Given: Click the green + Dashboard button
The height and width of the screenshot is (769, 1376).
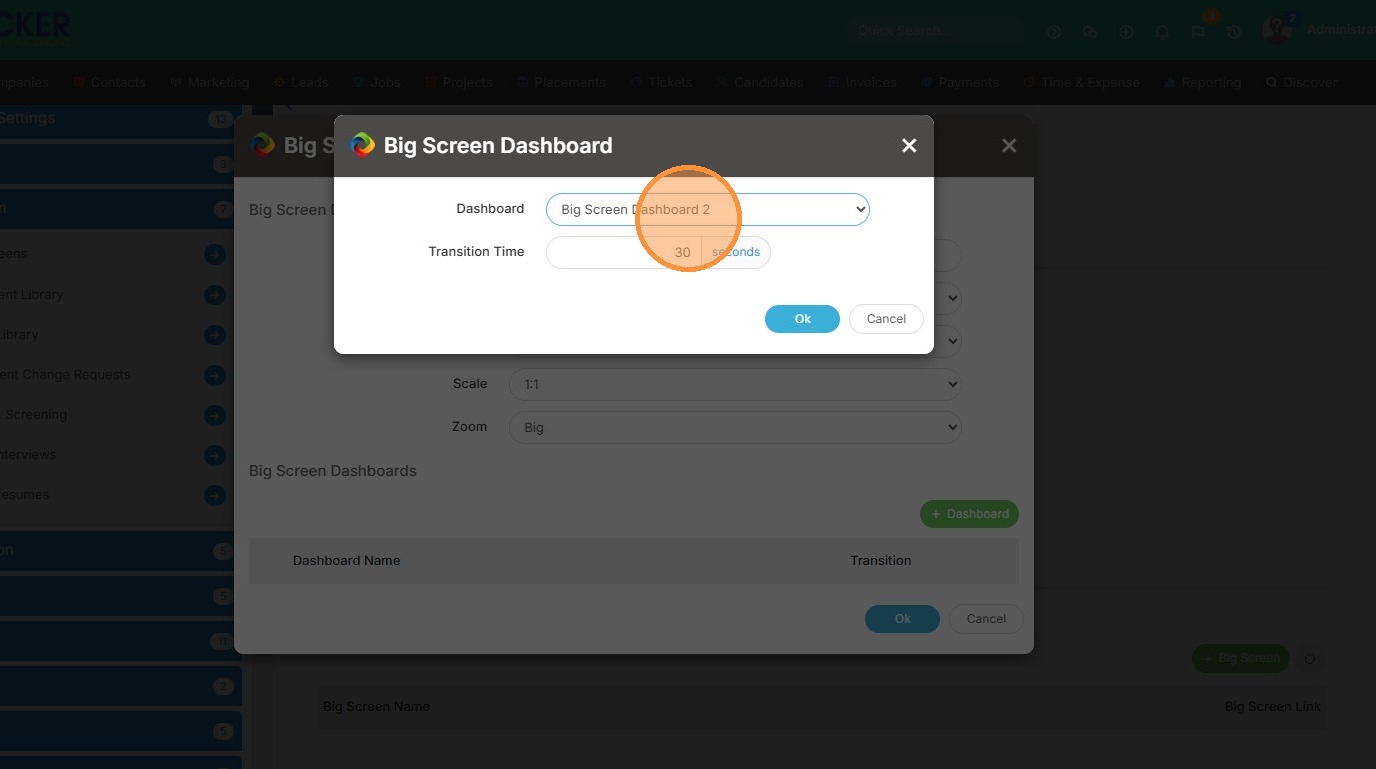Looking at the screenshot, I should click(x=969, y=514).
